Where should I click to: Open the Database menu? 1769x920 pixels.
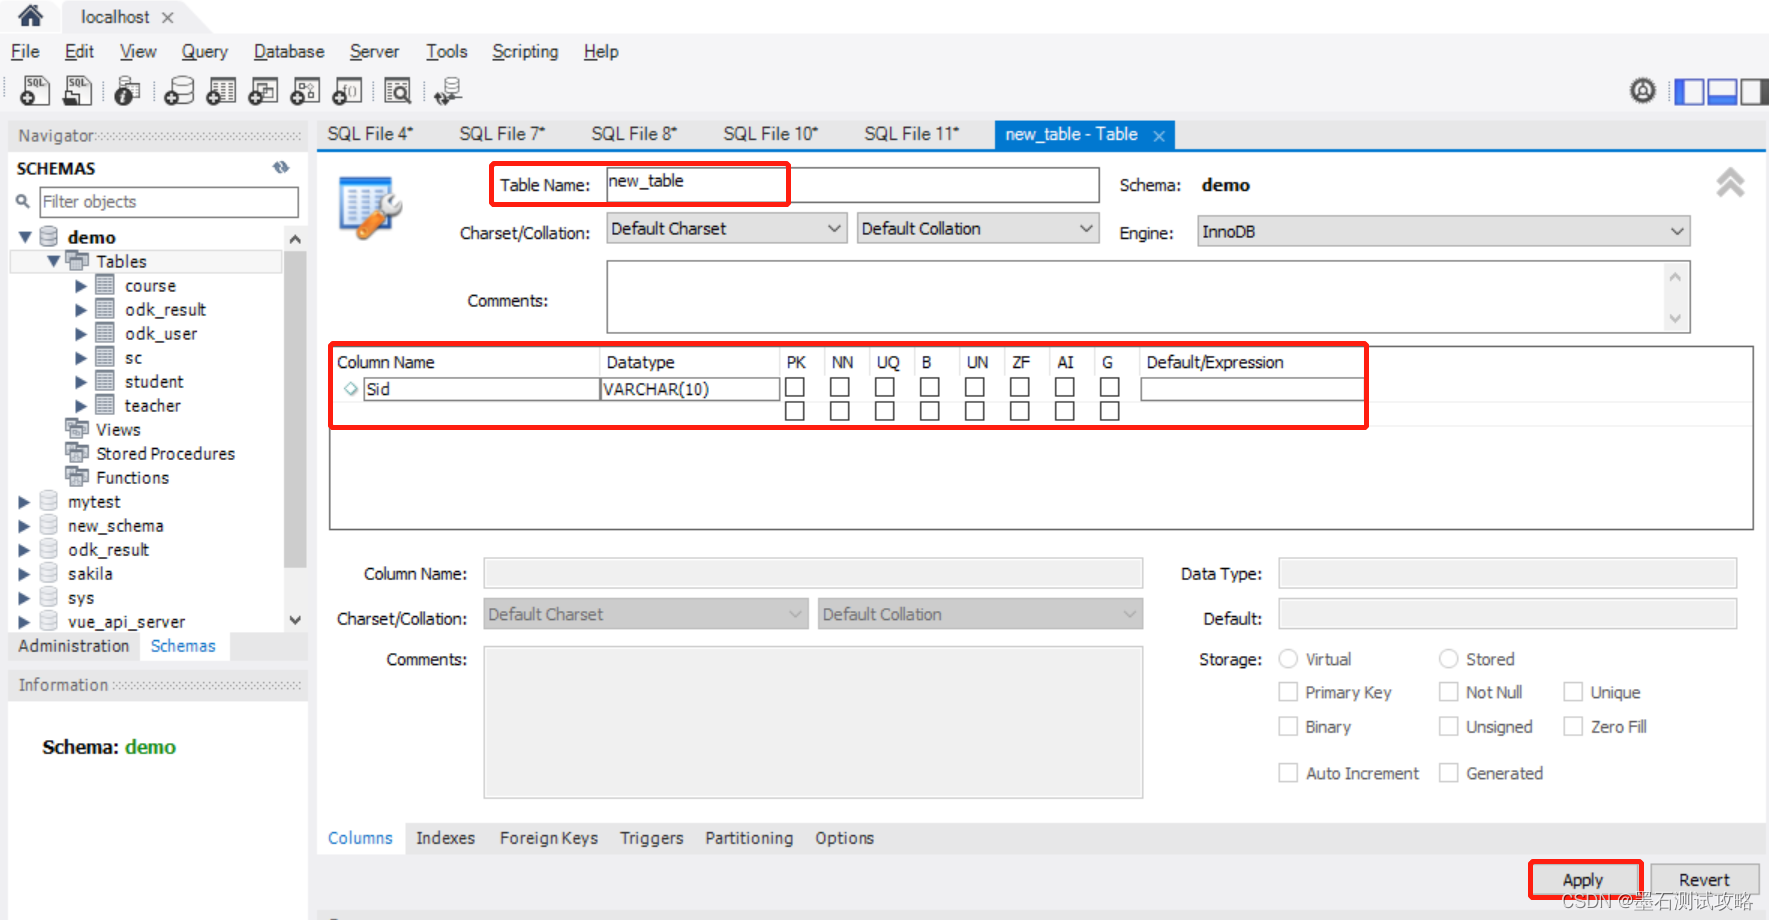pos(289,52)
